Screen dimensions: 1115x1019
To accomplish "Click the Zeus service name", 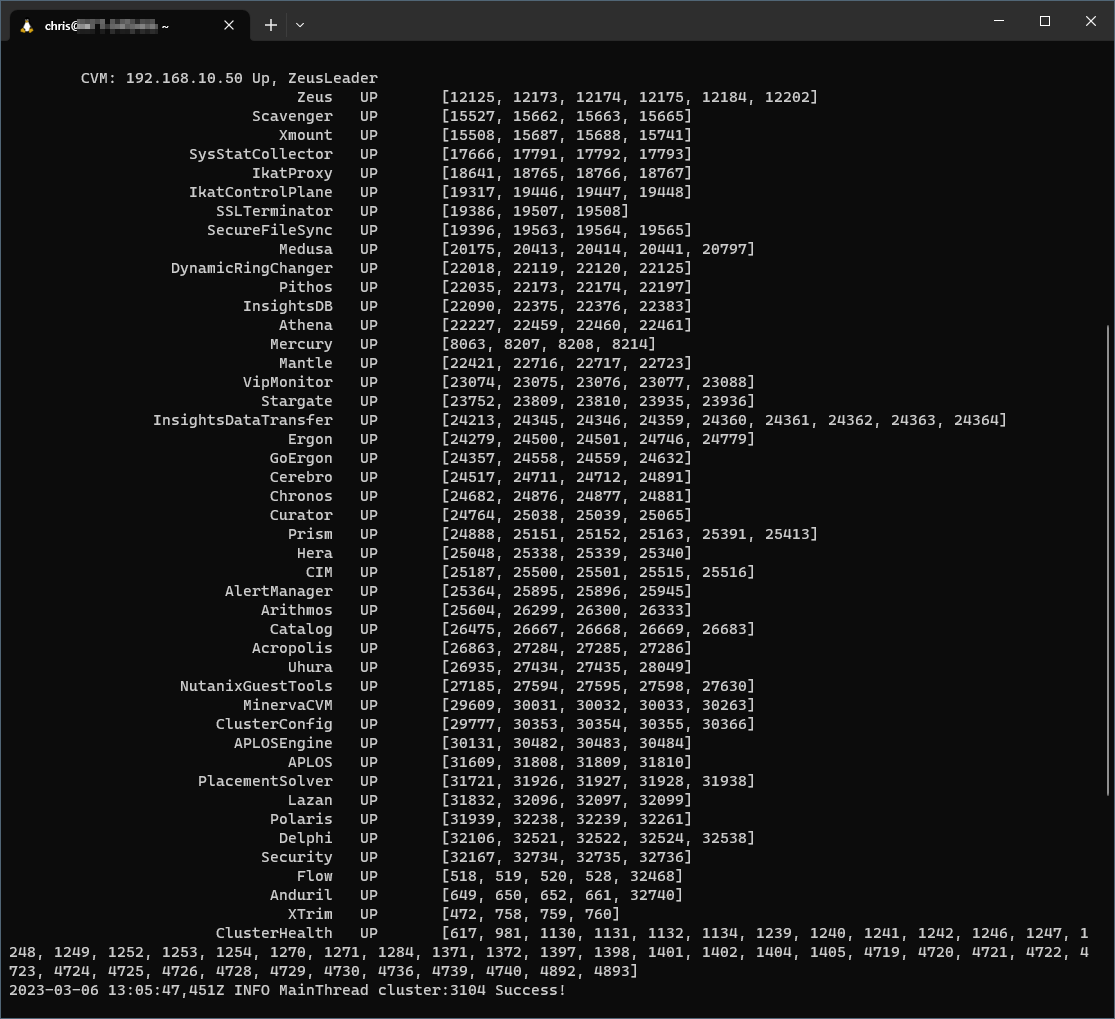I will [314, 97].
